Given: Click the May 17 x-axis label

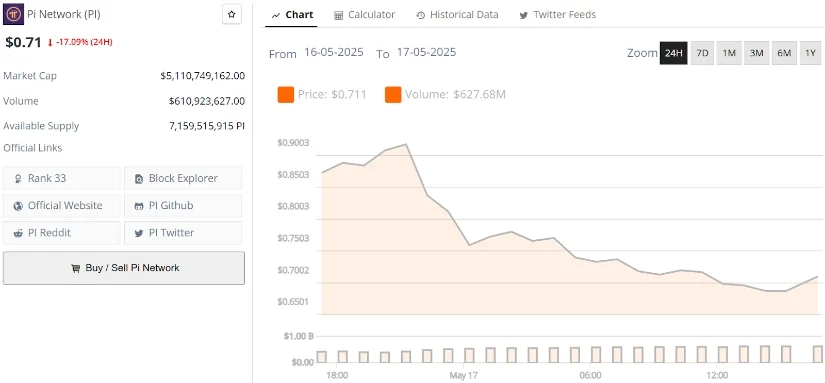Looking at the screenshot, I should pyautogui.click(x=463, y=376).
